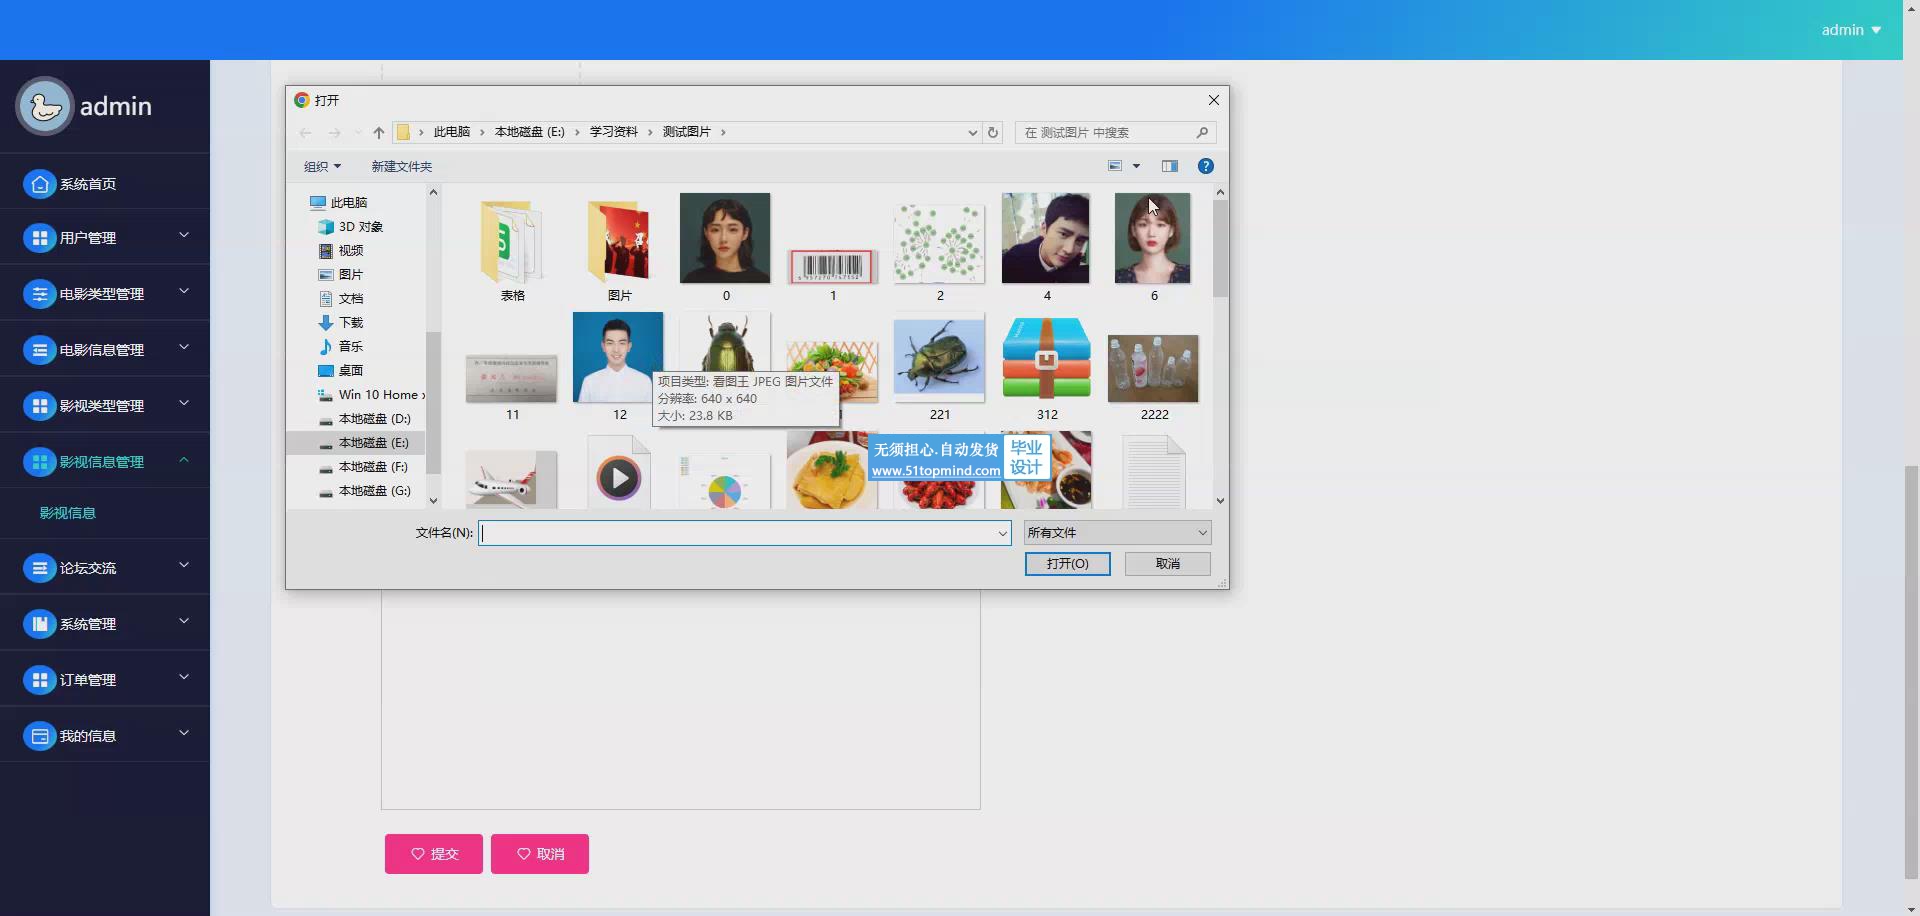
Task: Click the 打开(O) button
Action: tap(1067, 564)
